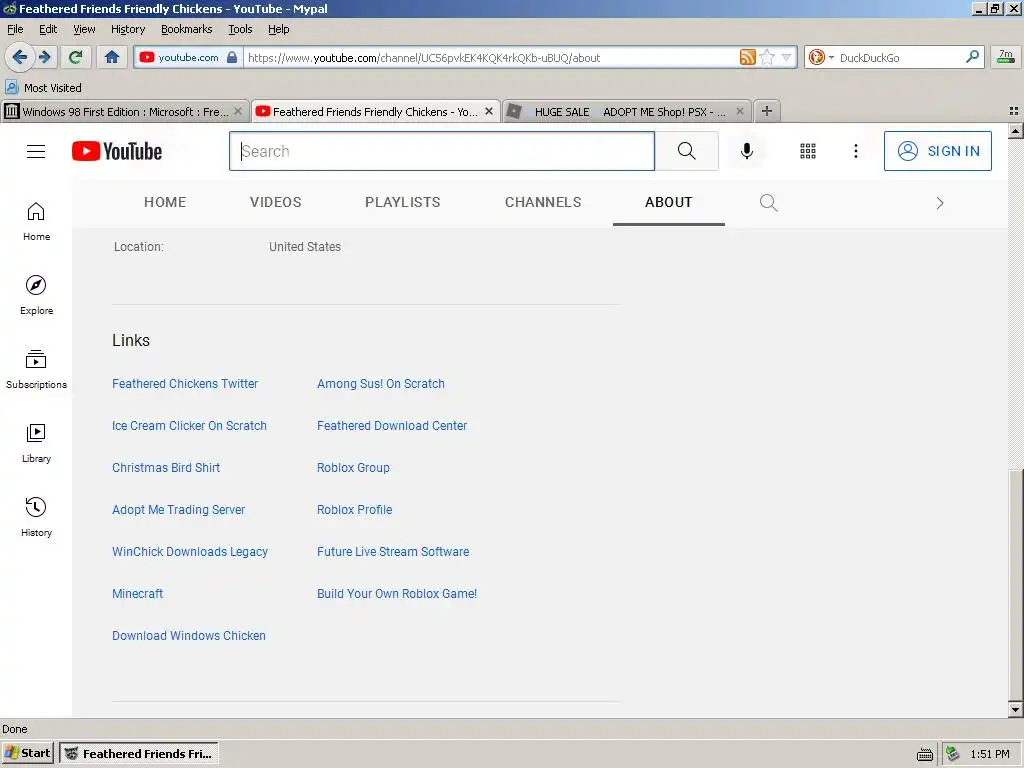Viewport: 1024px width, 768px height.
Task: Open the History menu
Action: pyautogui.click(x=128, y=29)
